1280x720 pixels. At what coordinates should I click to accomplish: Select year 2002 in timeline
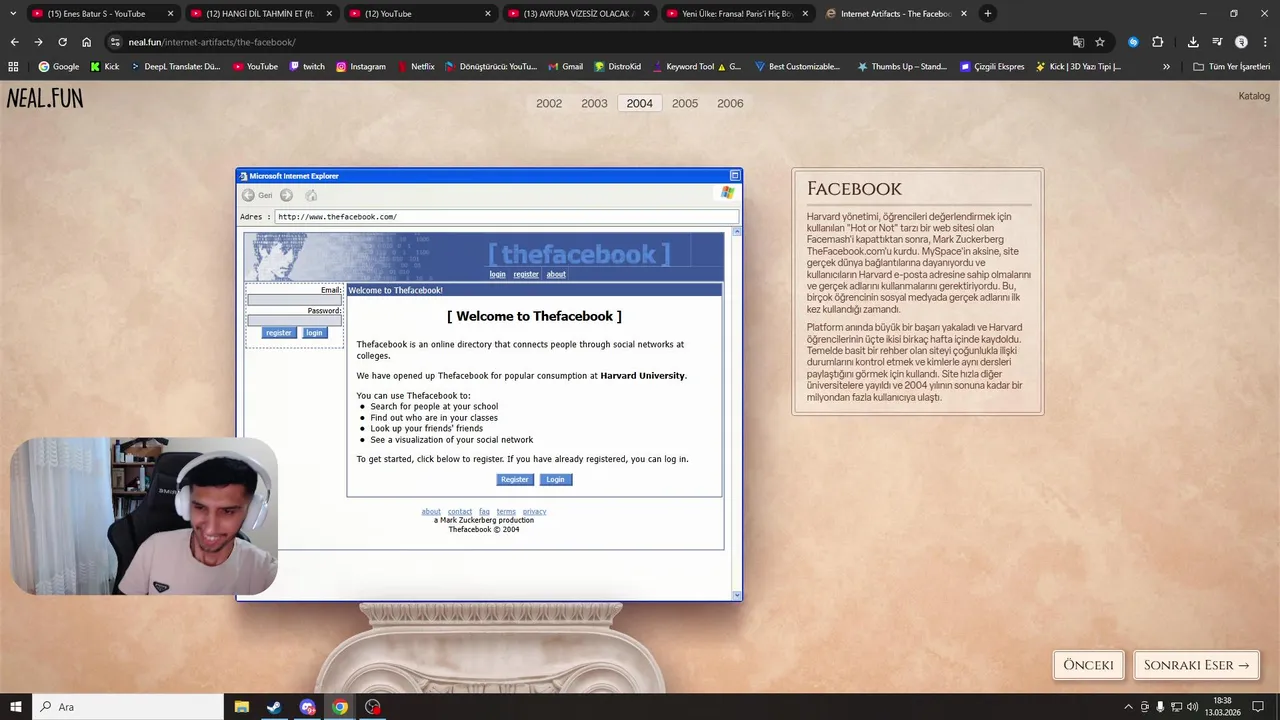549,103
